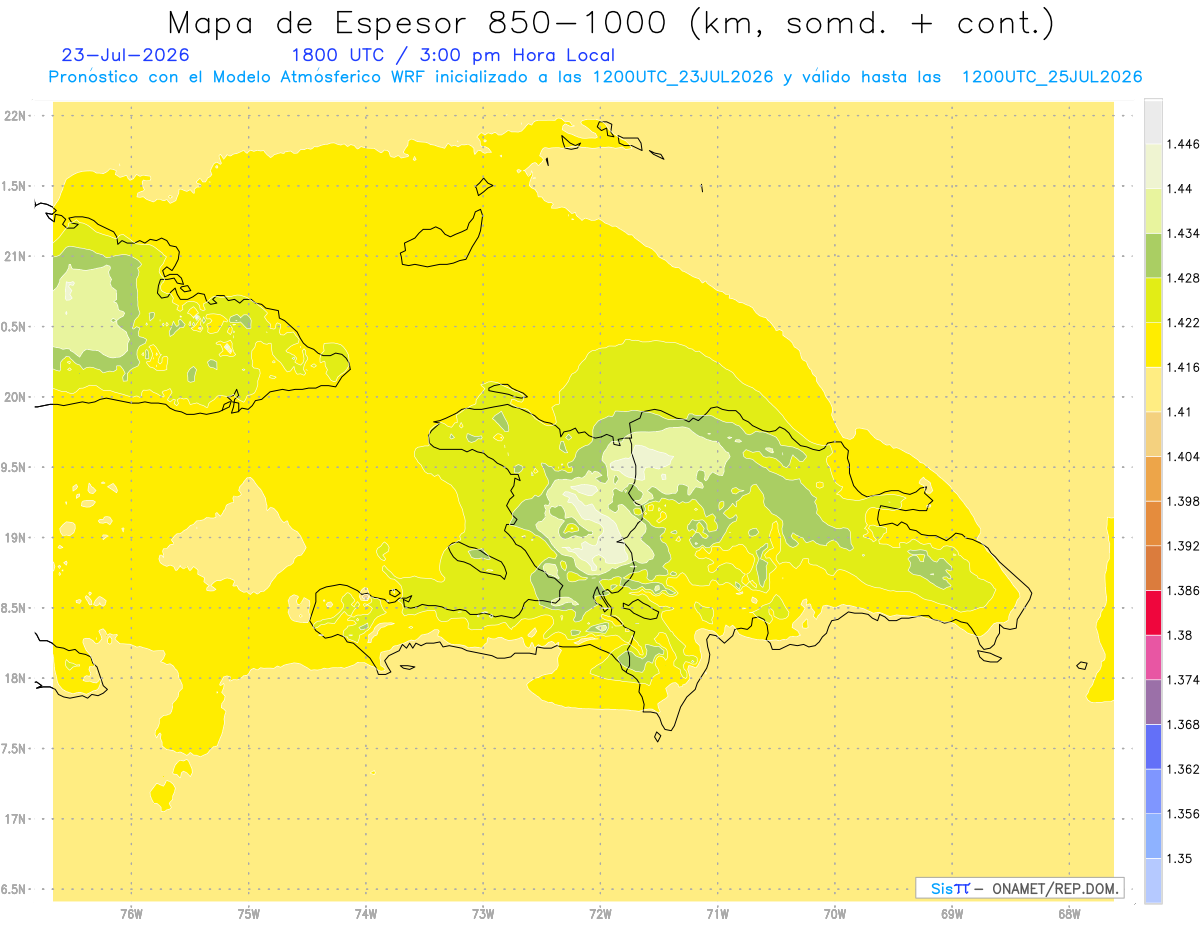Click the "1.35" color bar label
Viewport: 1200px width, 927px height.
click(1179, 858)
